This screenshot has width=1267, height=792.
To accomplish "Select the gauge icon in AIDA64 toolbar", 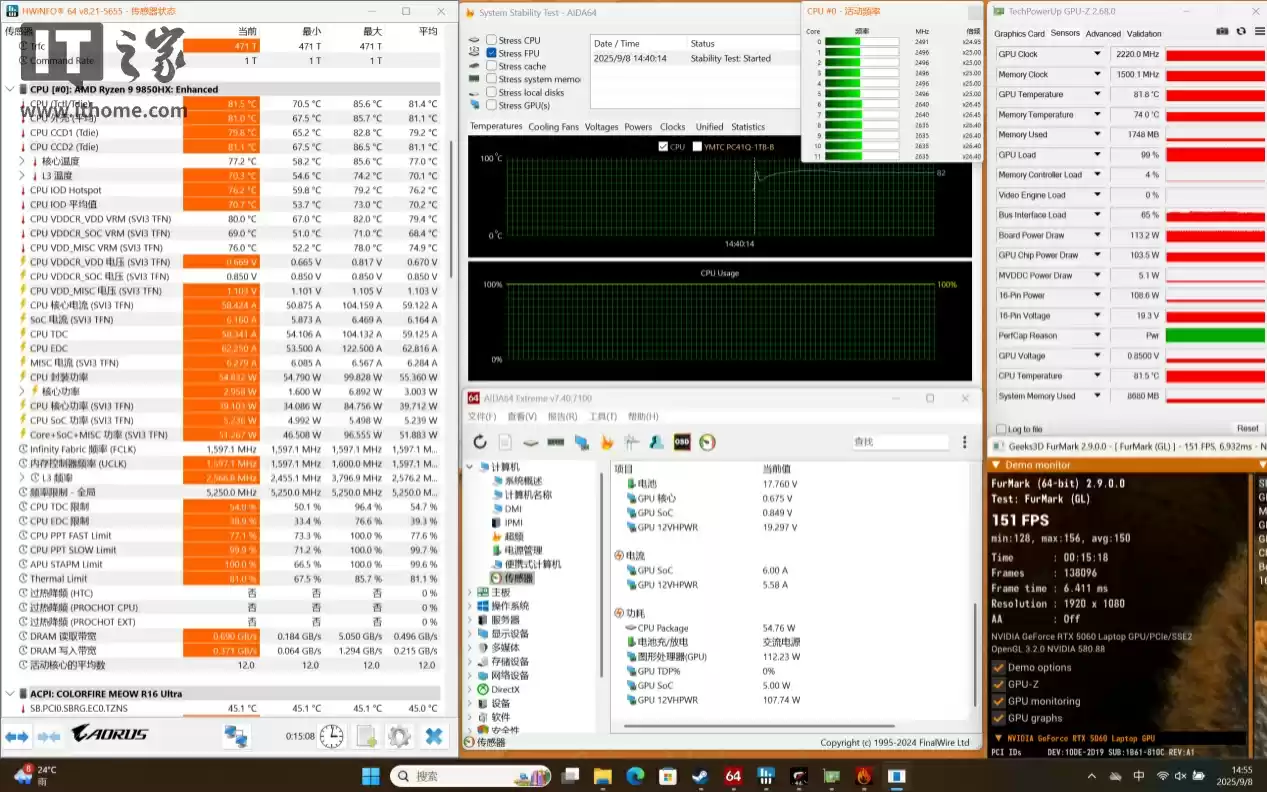I will click(x=708, y=442).
